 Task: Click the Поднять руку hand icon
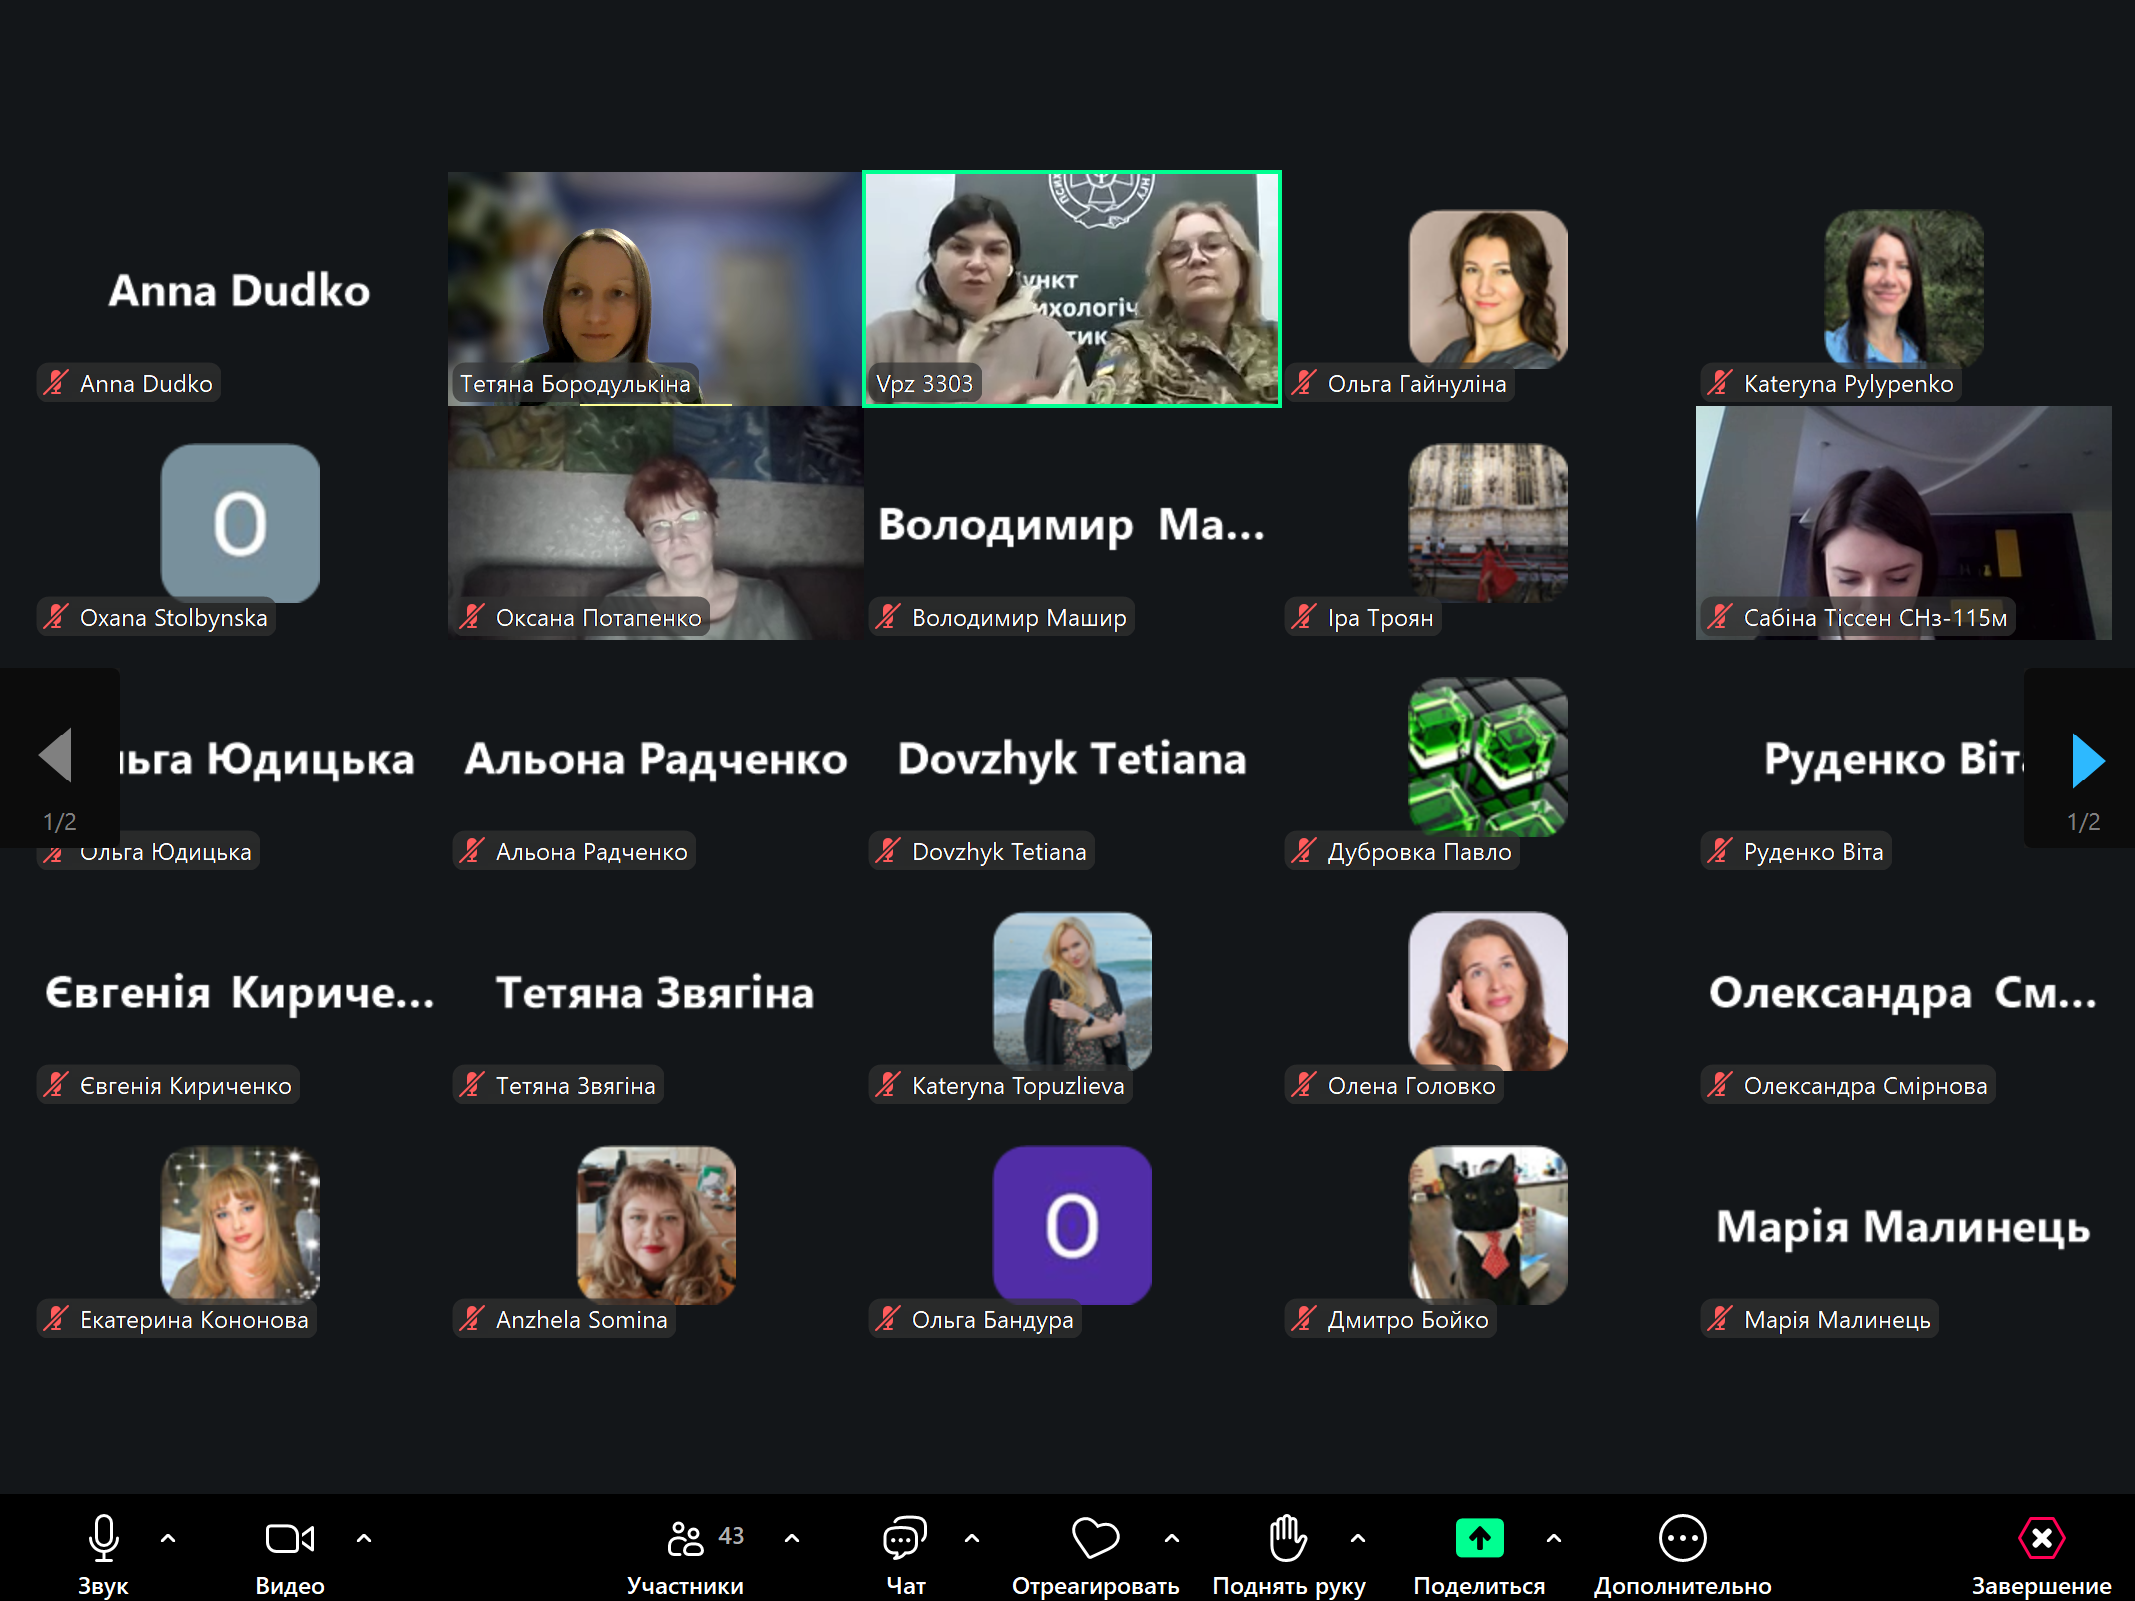(1287, 1538)
